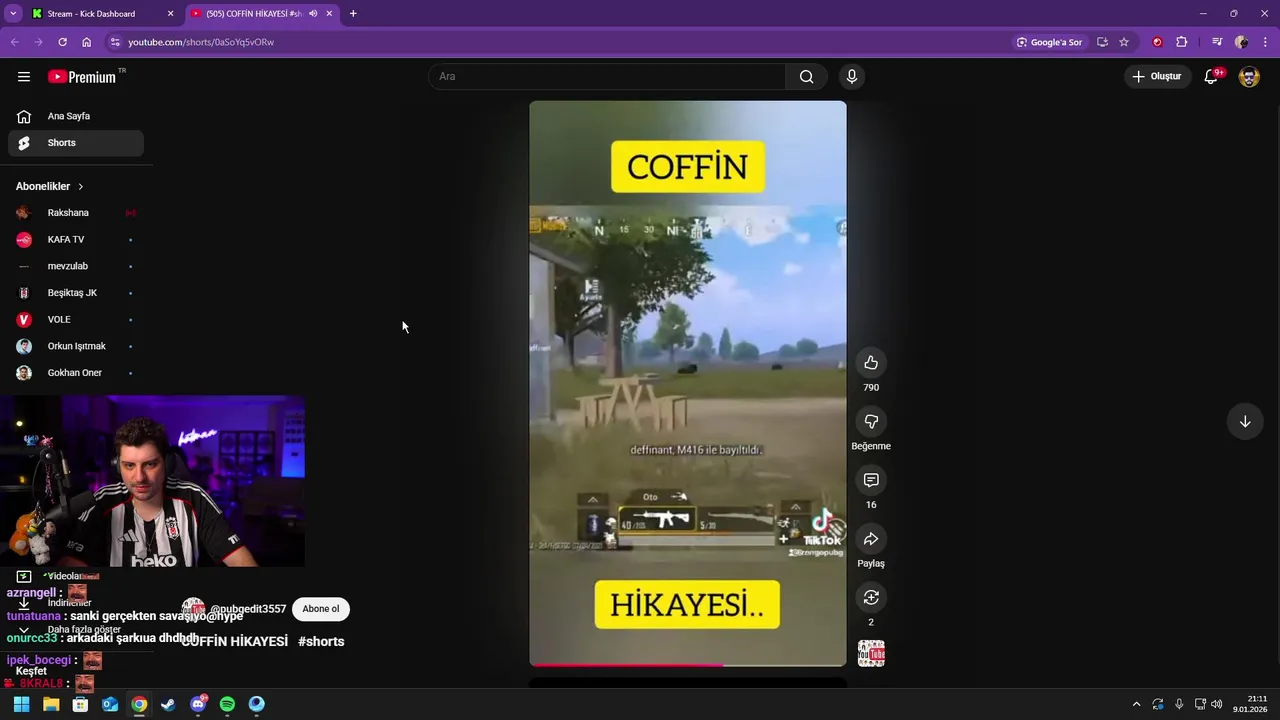Viewport: 1280px width, 720px height.
Task: Go back in browser history
Action: tap(14, 42)
